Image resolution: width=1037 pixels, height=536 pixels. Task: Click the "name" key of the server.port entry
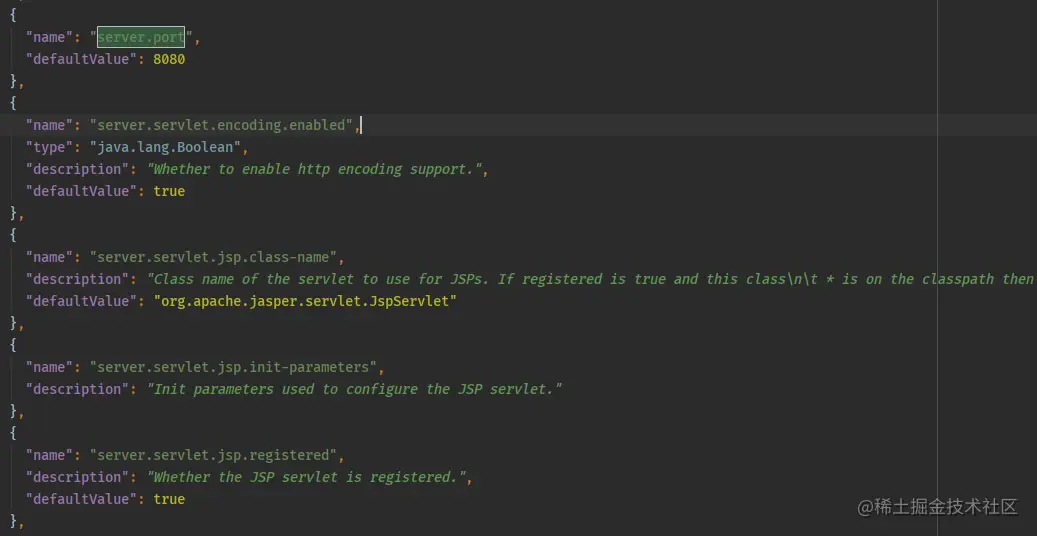pos(50,37)
